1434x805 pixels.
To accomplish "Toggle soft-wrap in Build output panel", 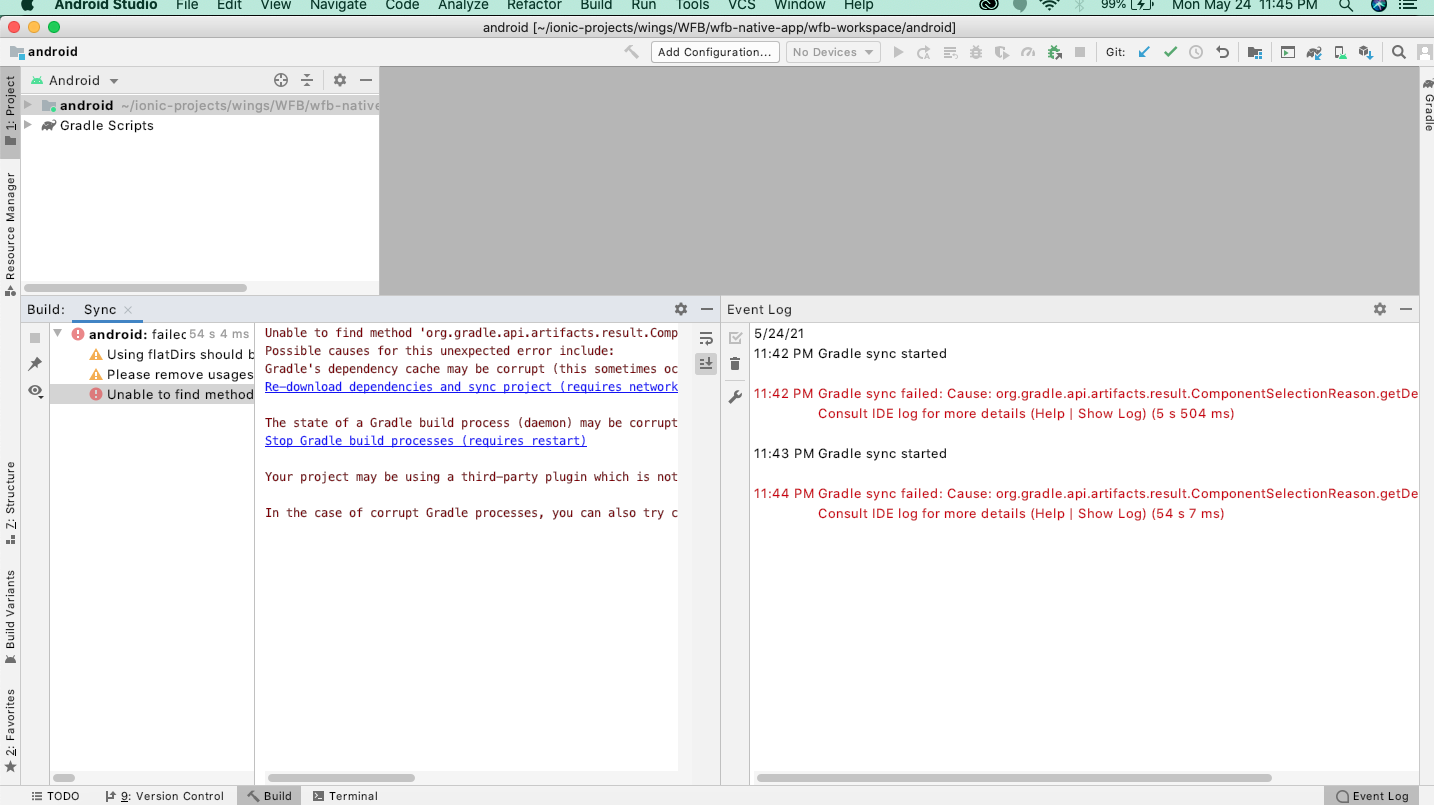I will [x=706, y=338].
